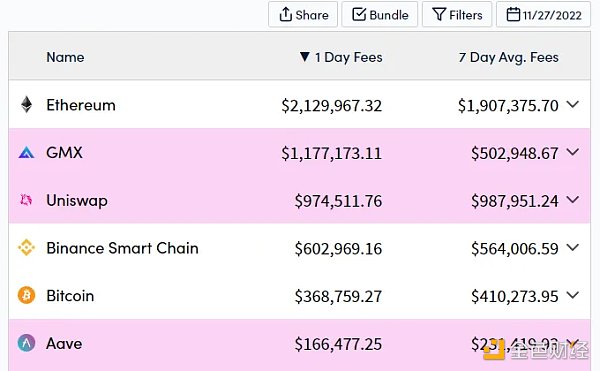Image resolution: width=600 pixels, height=371 pixels.
Task: Click the Ethereum logo icon
Action: [26, 104]
